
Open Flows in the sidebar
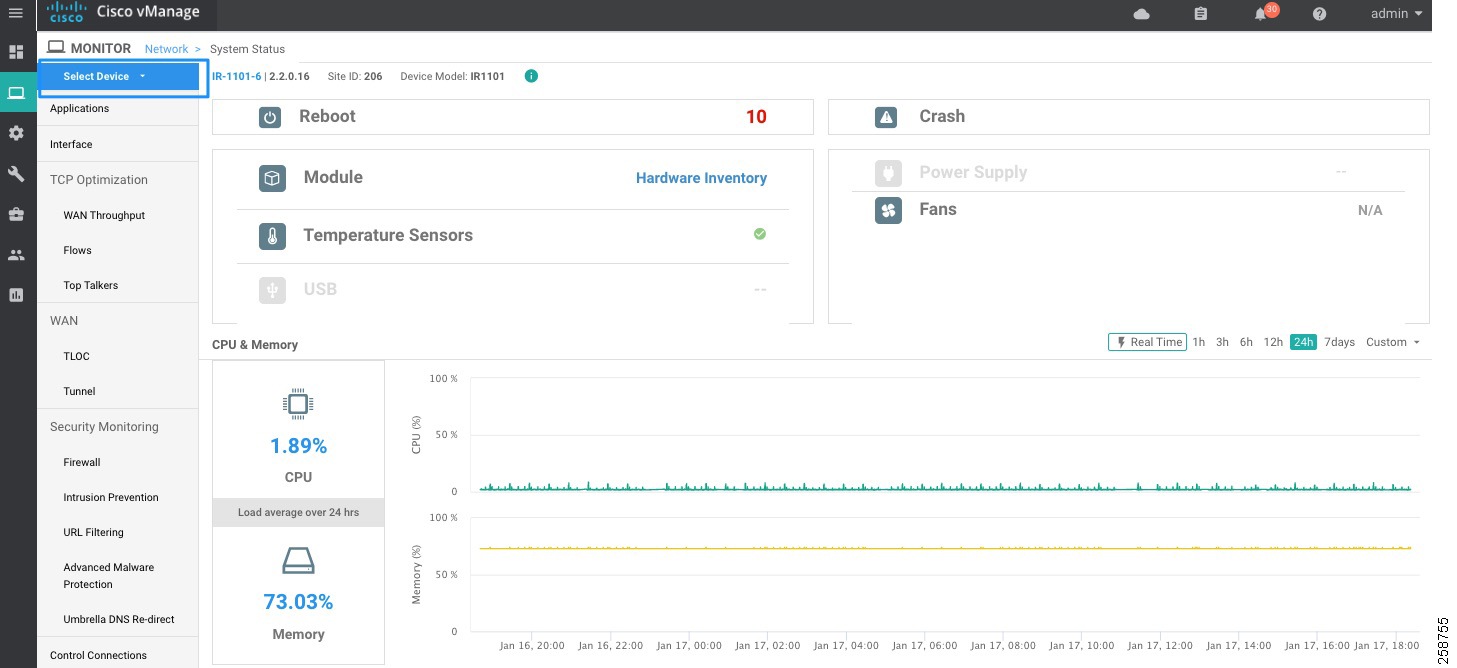(x=77, y=250)
